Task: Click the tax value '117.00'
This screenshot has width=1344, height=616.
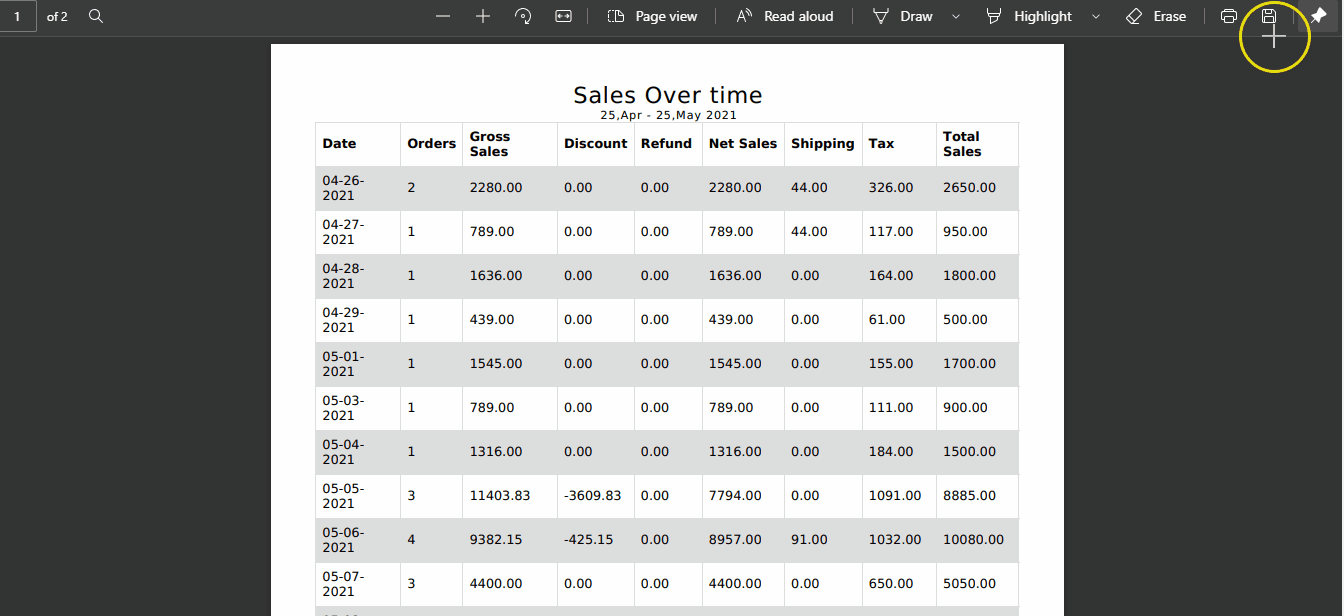Action: [891, 232]
